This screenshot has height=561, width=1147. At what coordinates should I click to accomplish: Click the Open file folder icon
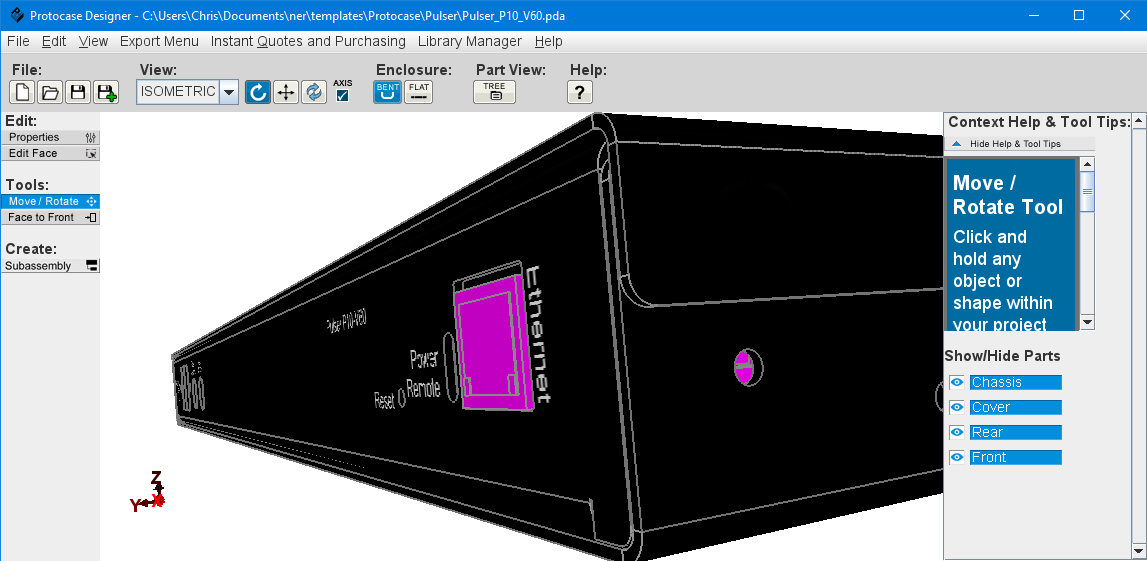(x=50, y=92)
